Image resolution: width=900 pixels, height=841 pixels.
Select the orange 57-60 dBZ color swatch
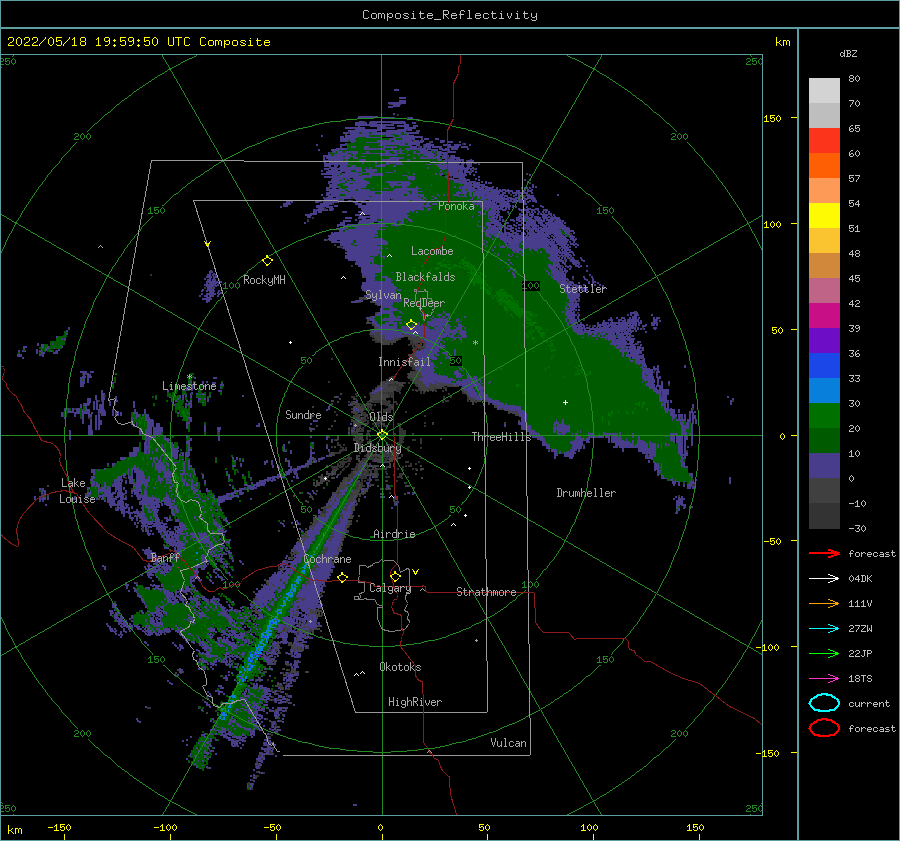pos(824,165)
